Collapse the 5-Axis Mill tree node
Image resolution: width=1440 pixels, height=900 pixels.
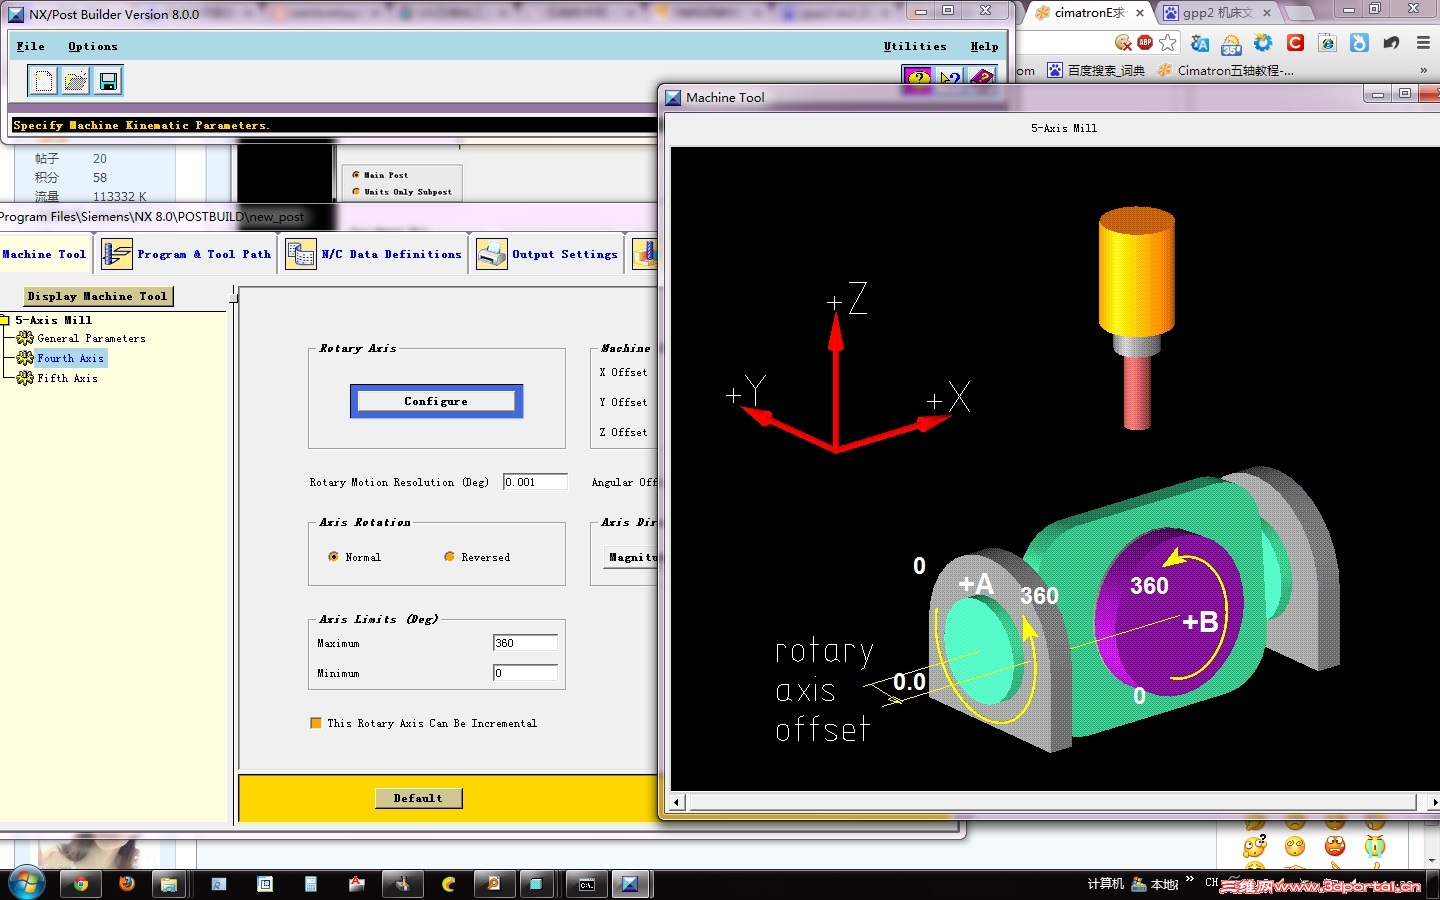4,320
